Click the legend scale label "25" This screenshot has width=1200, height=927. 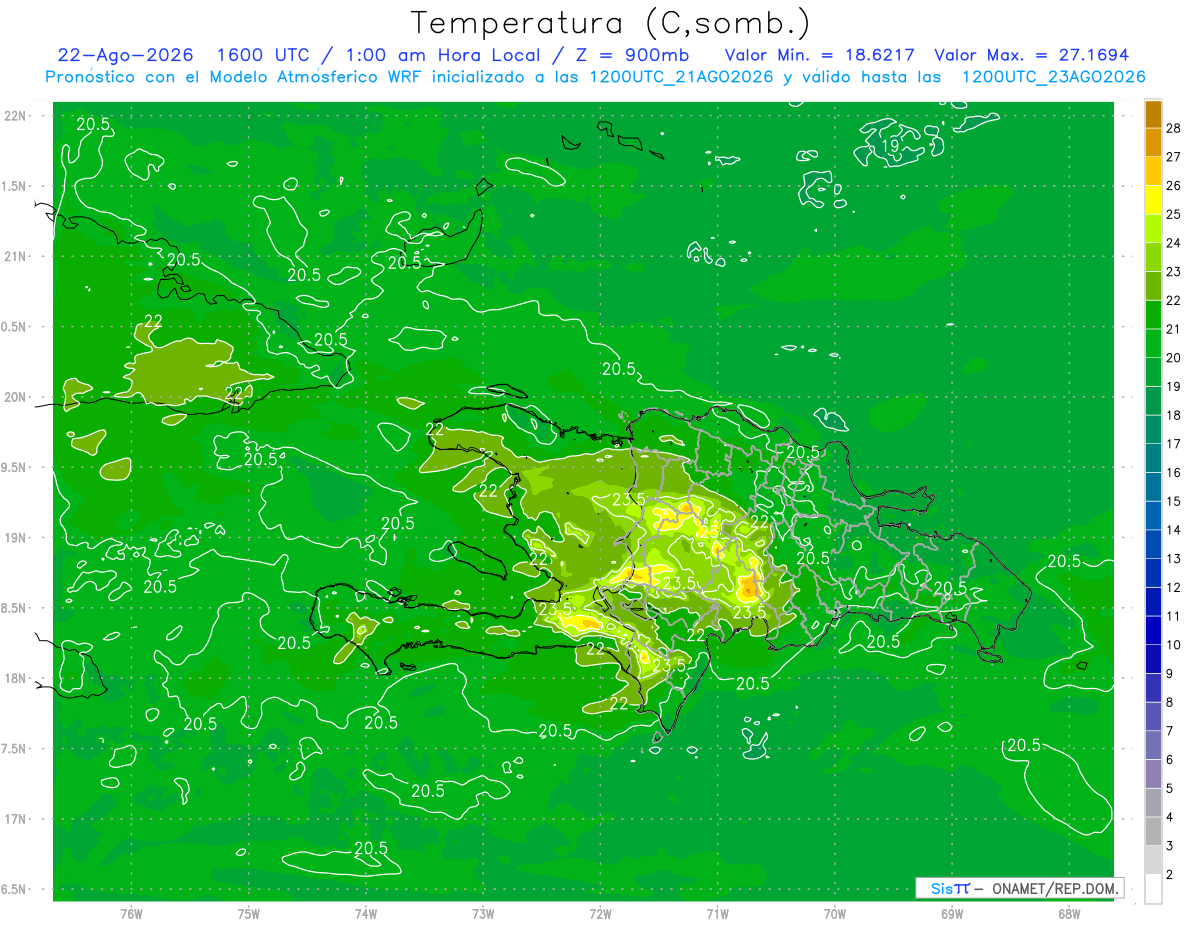pyautogui.click(x=1174, y=215)
